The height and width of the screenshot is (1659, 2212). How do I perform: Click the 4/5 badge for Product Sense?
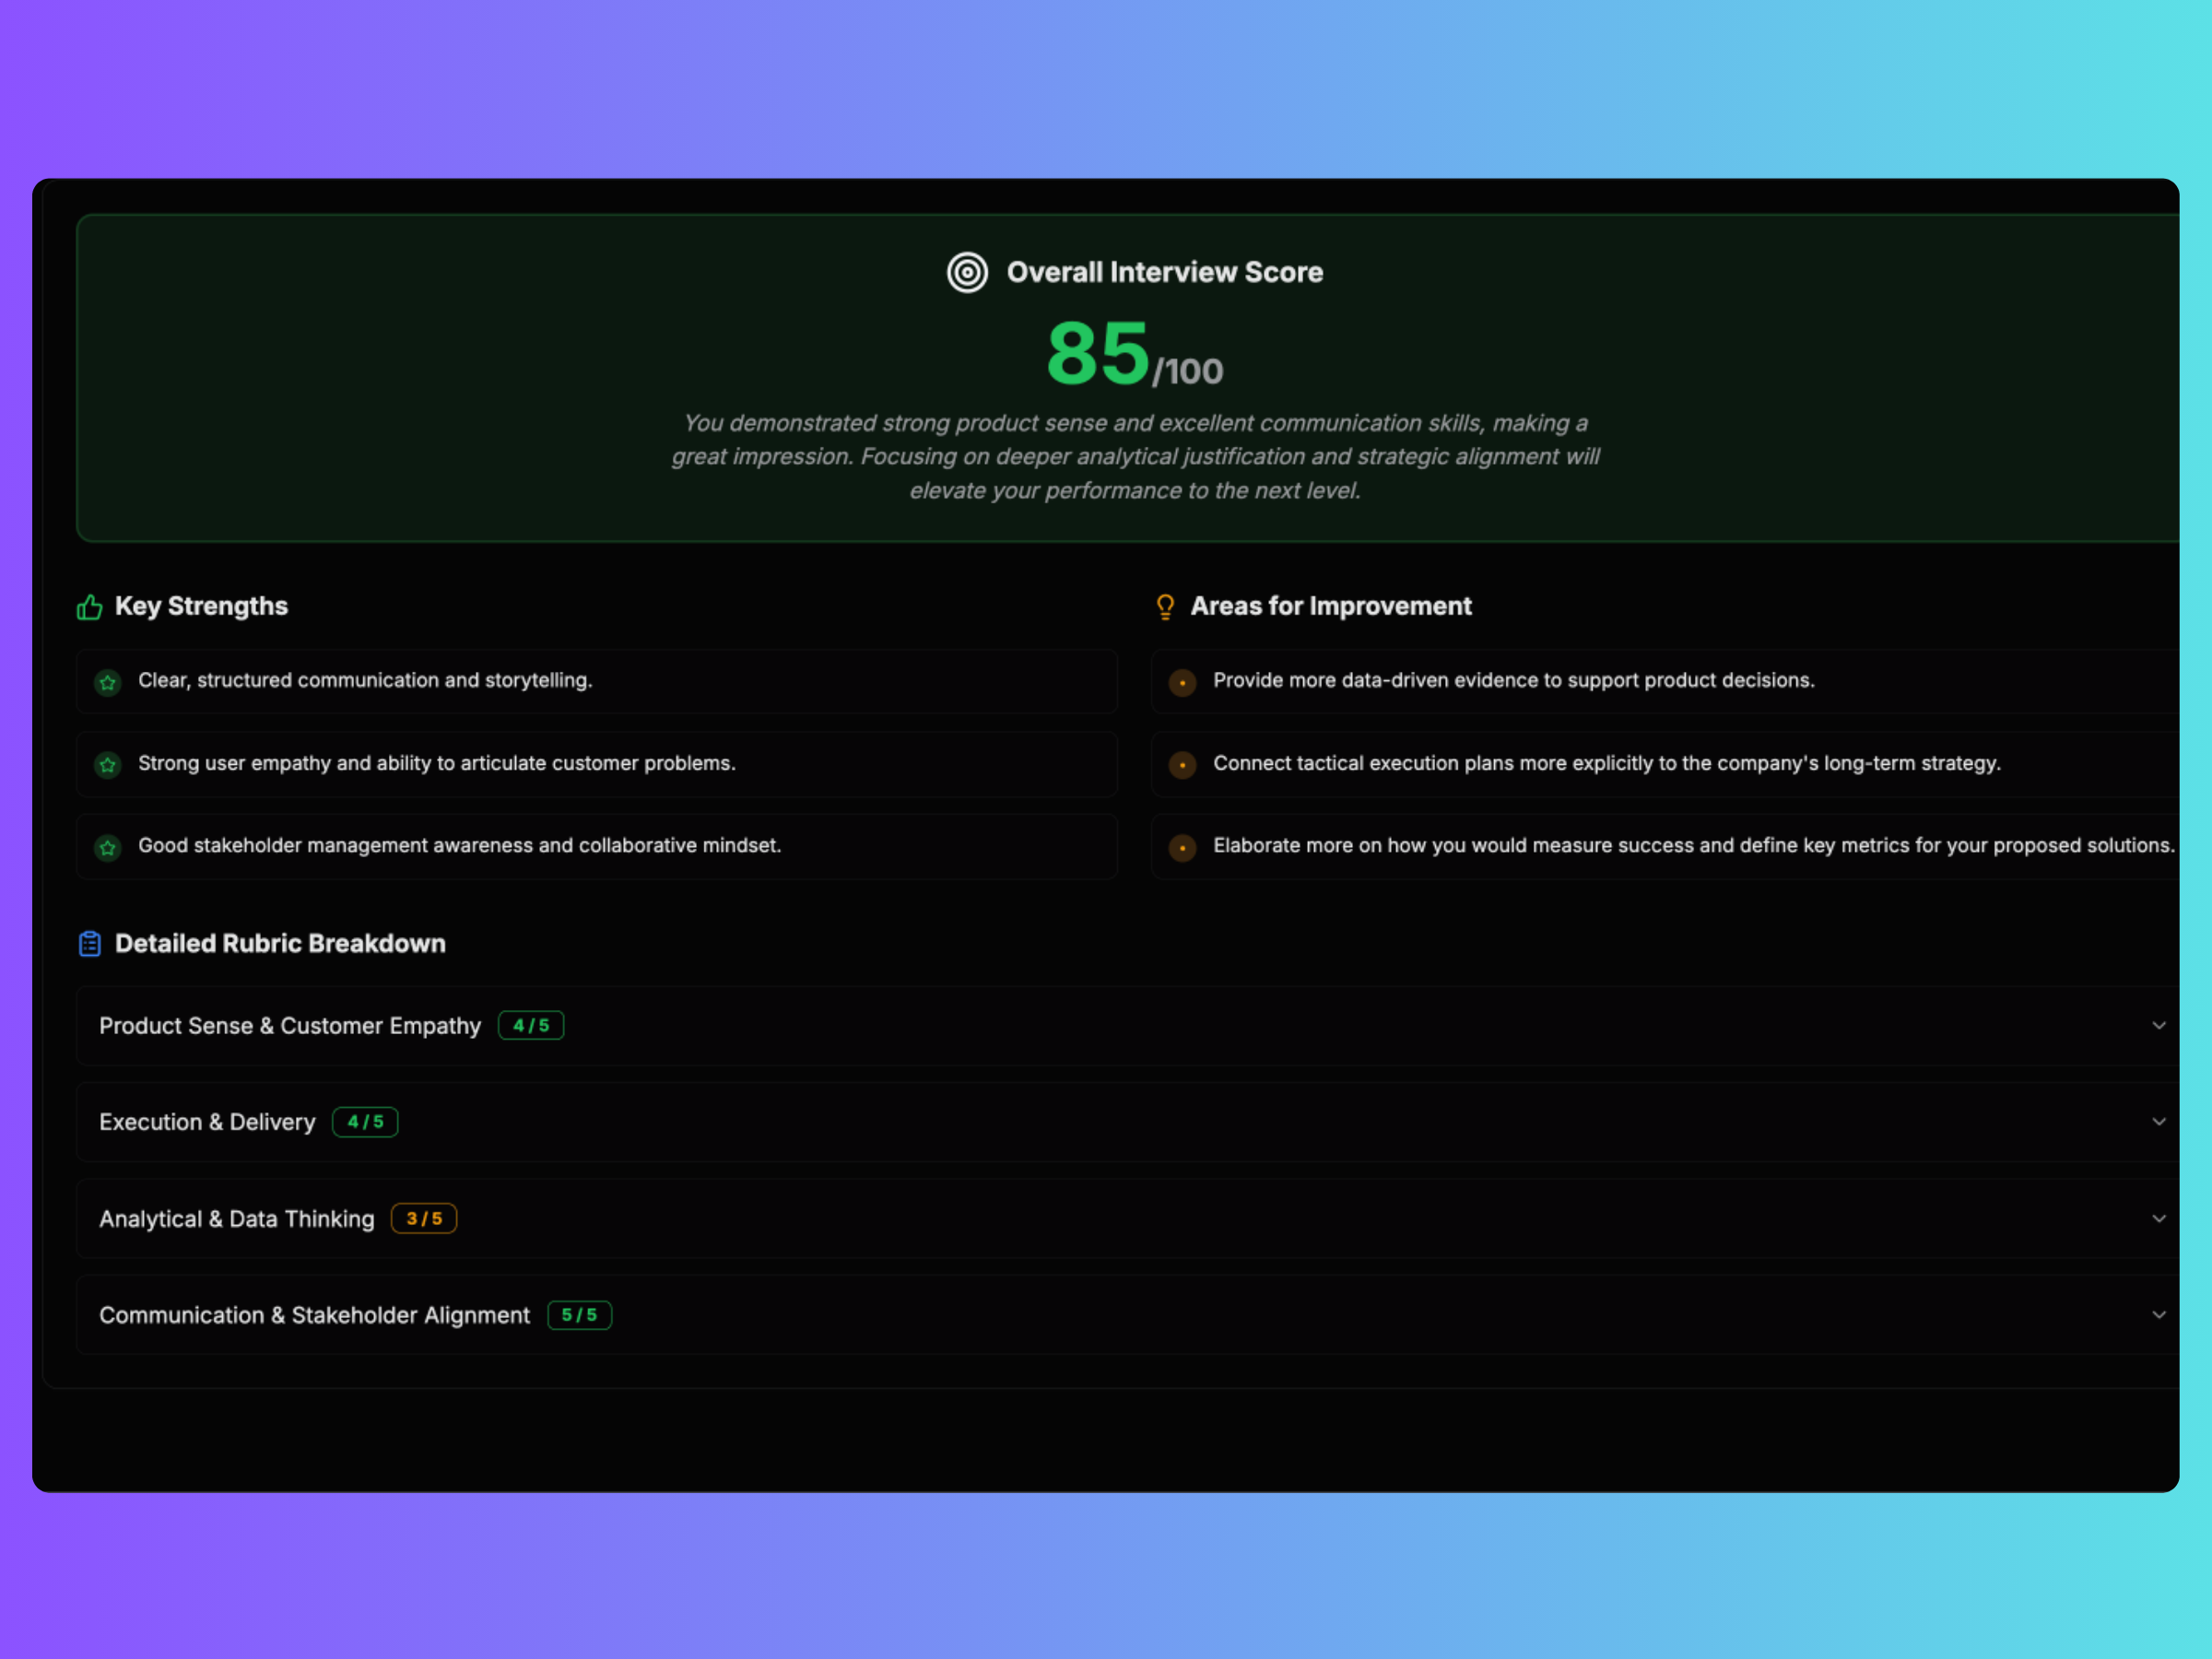tap(531, 1025)
